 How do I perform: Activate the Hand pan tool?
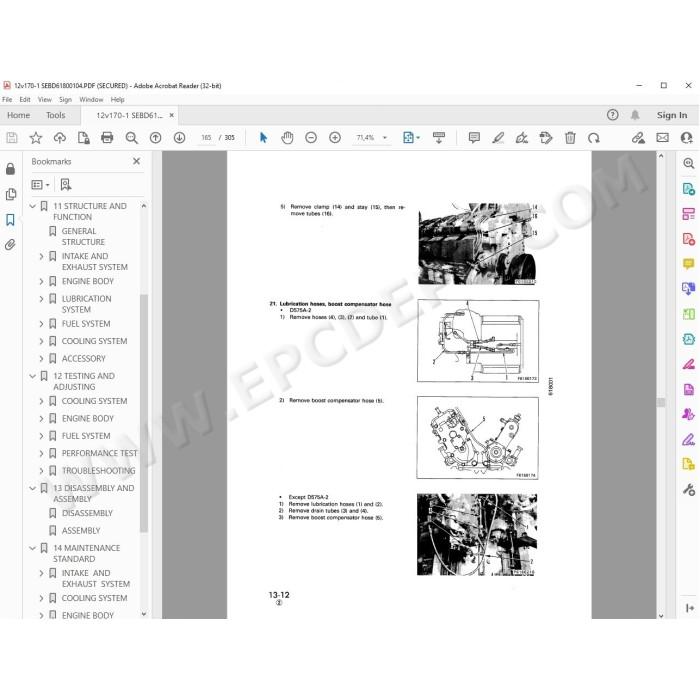287,138
